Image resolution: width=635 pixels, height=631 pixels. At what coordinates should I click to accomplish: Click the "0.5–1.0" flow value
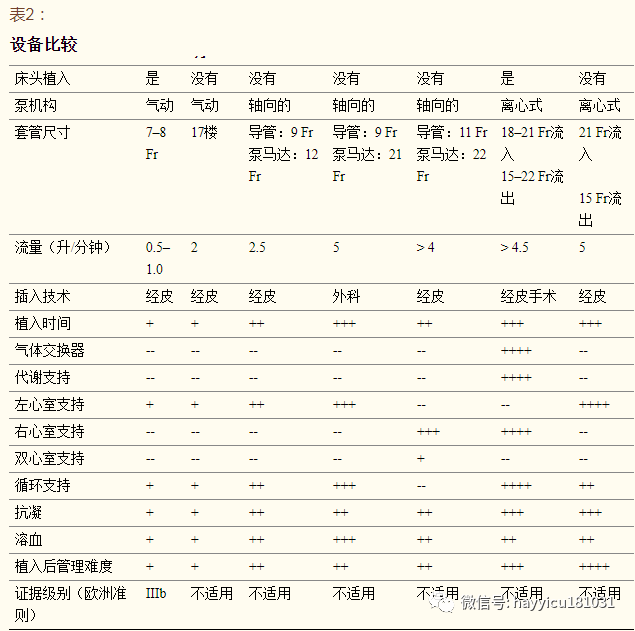[158, 258]
